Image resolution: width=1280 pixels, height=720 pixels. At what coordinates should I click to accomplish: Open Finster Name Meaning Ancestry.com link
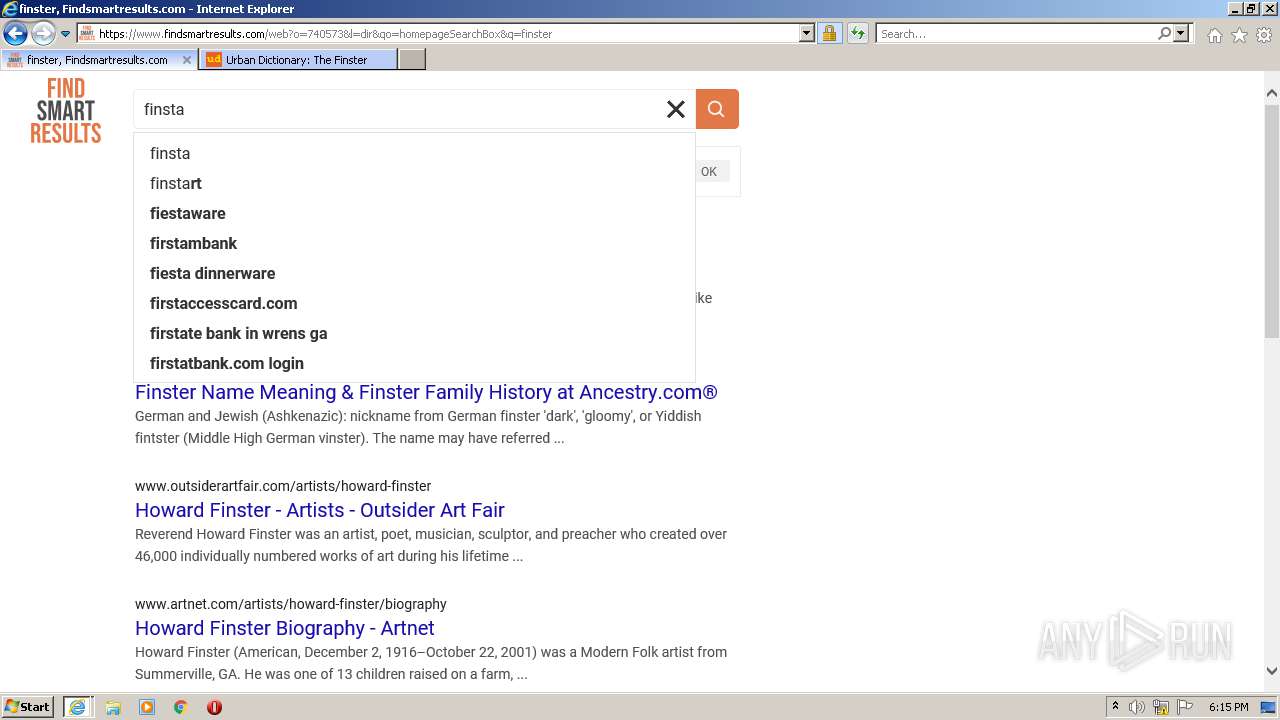[426, 392]
